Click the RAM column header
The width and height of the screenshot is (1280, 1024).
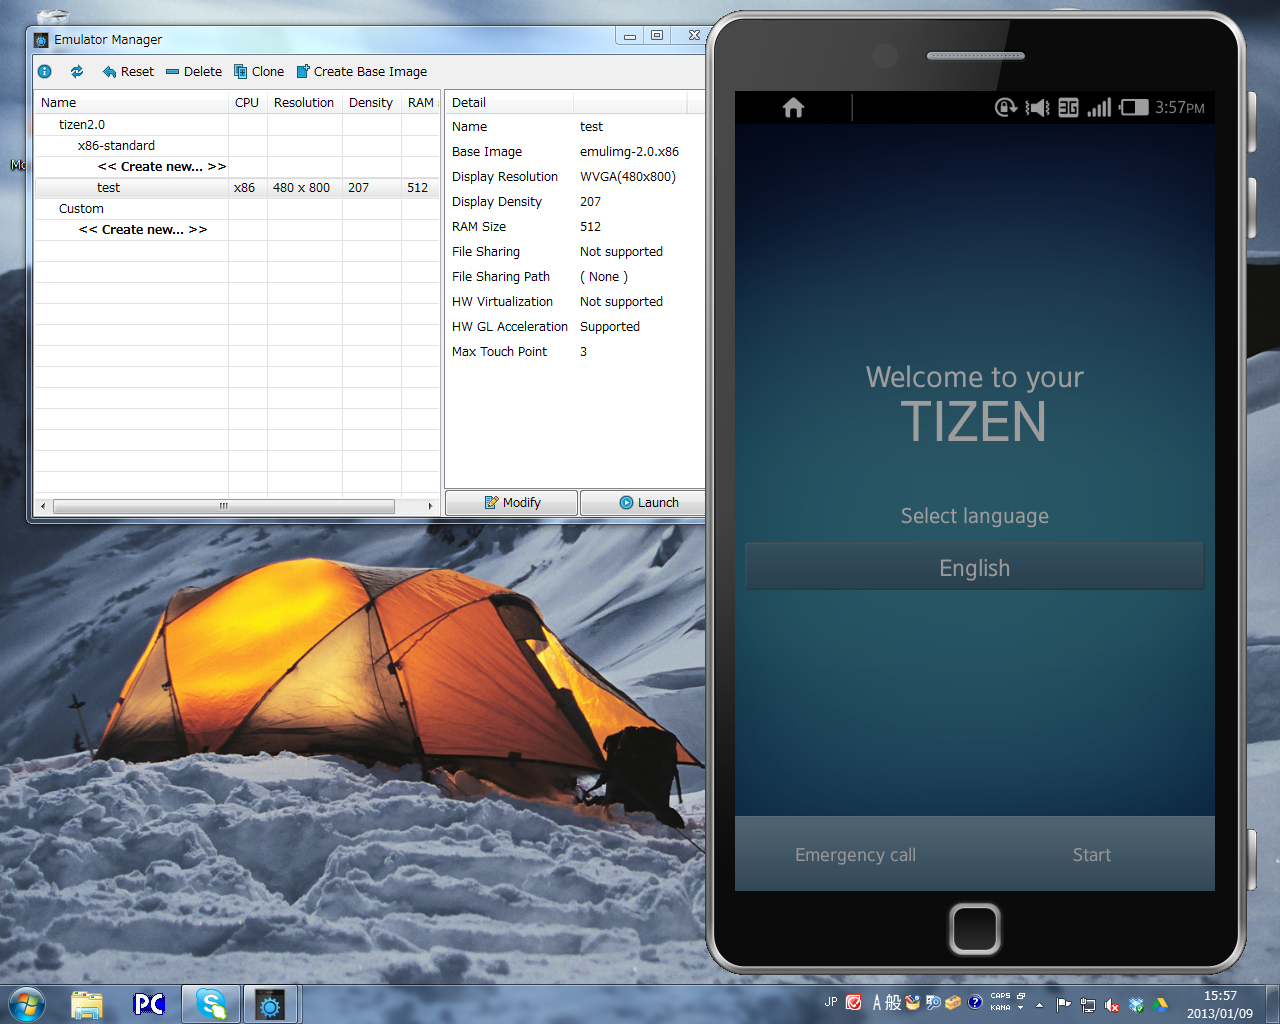[x=421, y=102]
